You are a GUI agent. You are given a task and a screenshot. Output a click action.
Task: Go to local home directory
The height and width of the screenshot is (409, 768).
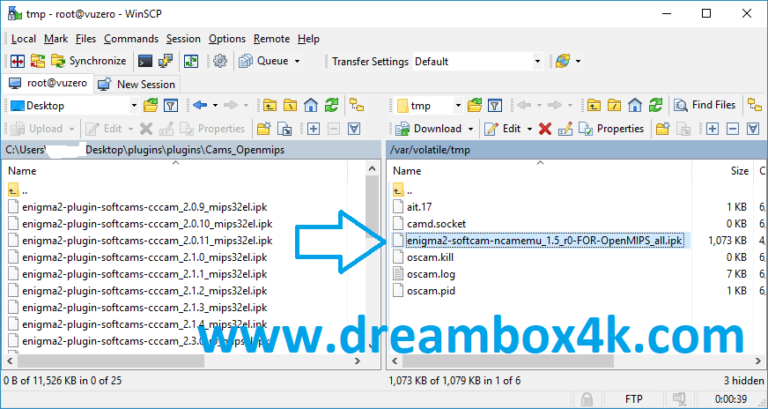click(311, 105)
